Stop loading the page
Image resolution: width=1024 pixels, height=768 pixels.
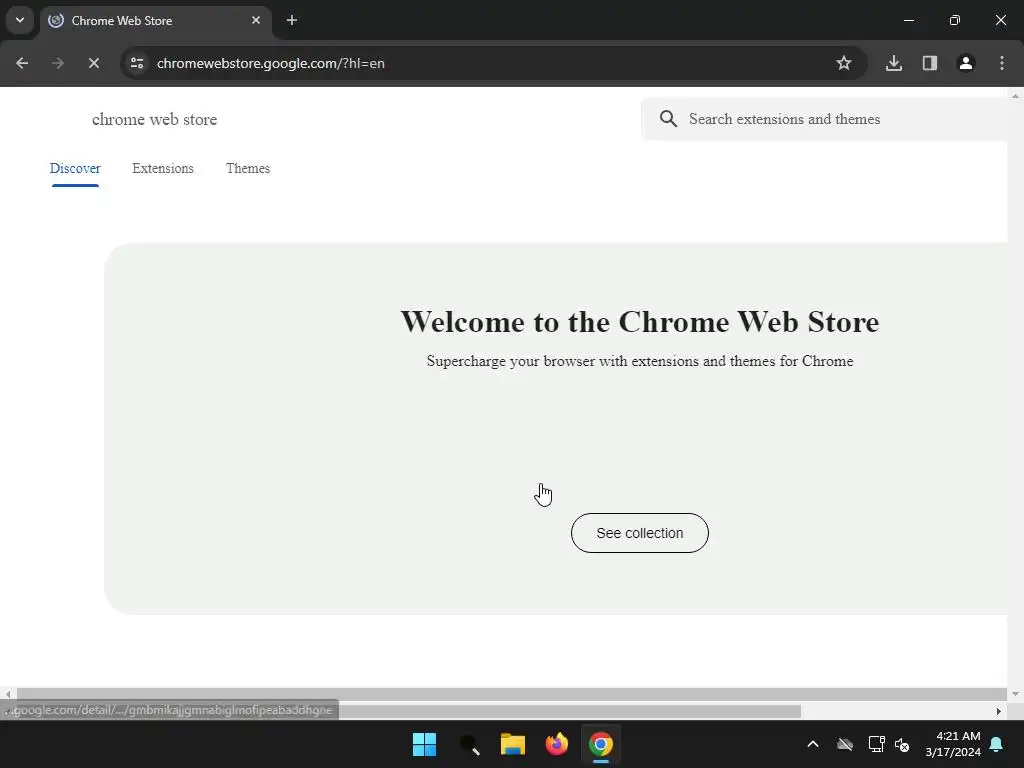(93, 63)
